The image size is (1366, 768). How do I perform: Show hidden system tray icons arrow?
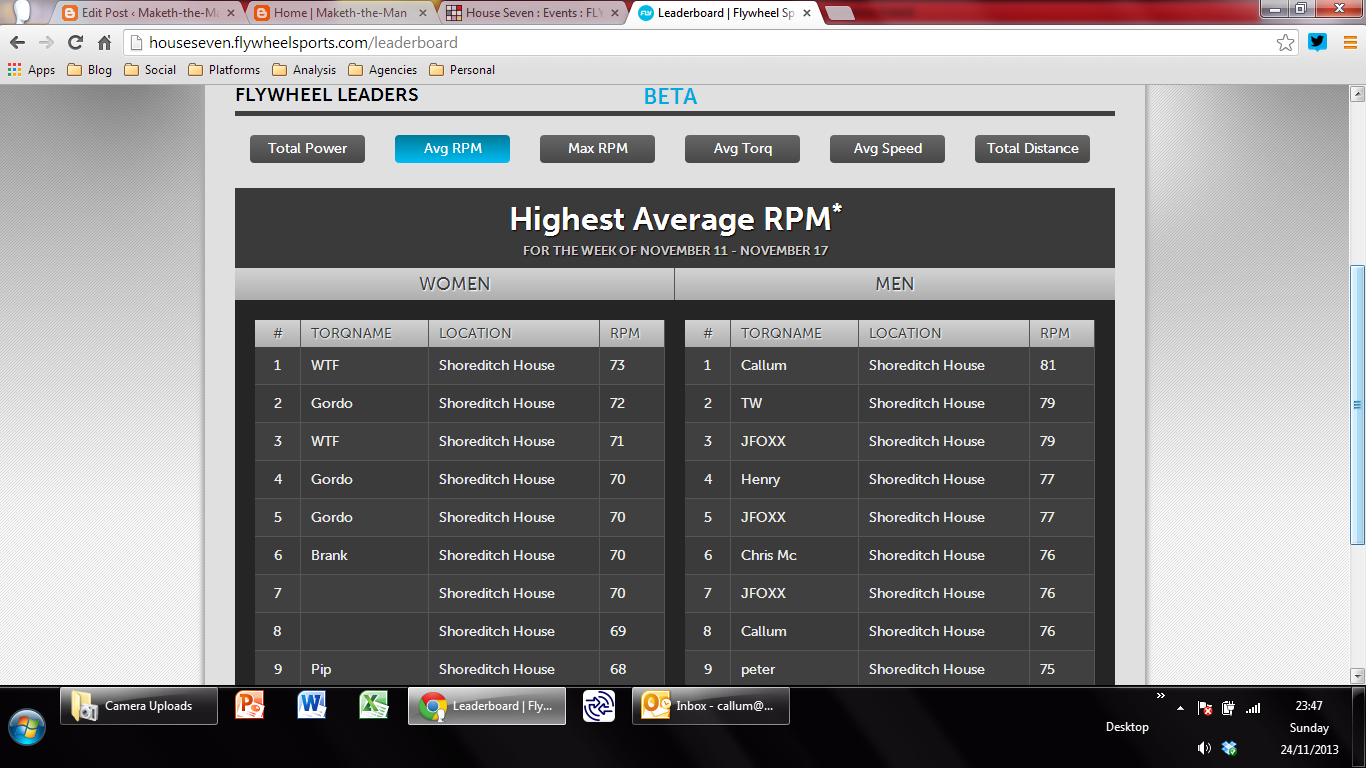[1181, 708]
